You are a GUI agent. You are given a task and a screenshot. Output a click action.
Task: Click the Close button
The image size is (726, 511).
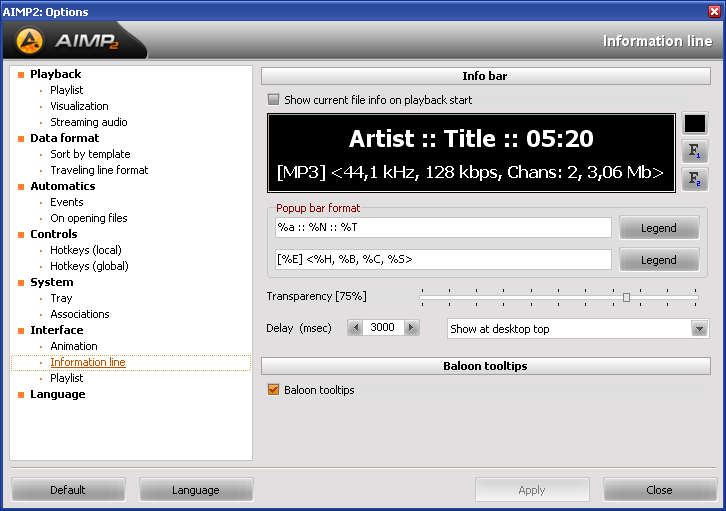tap(660, 490)
